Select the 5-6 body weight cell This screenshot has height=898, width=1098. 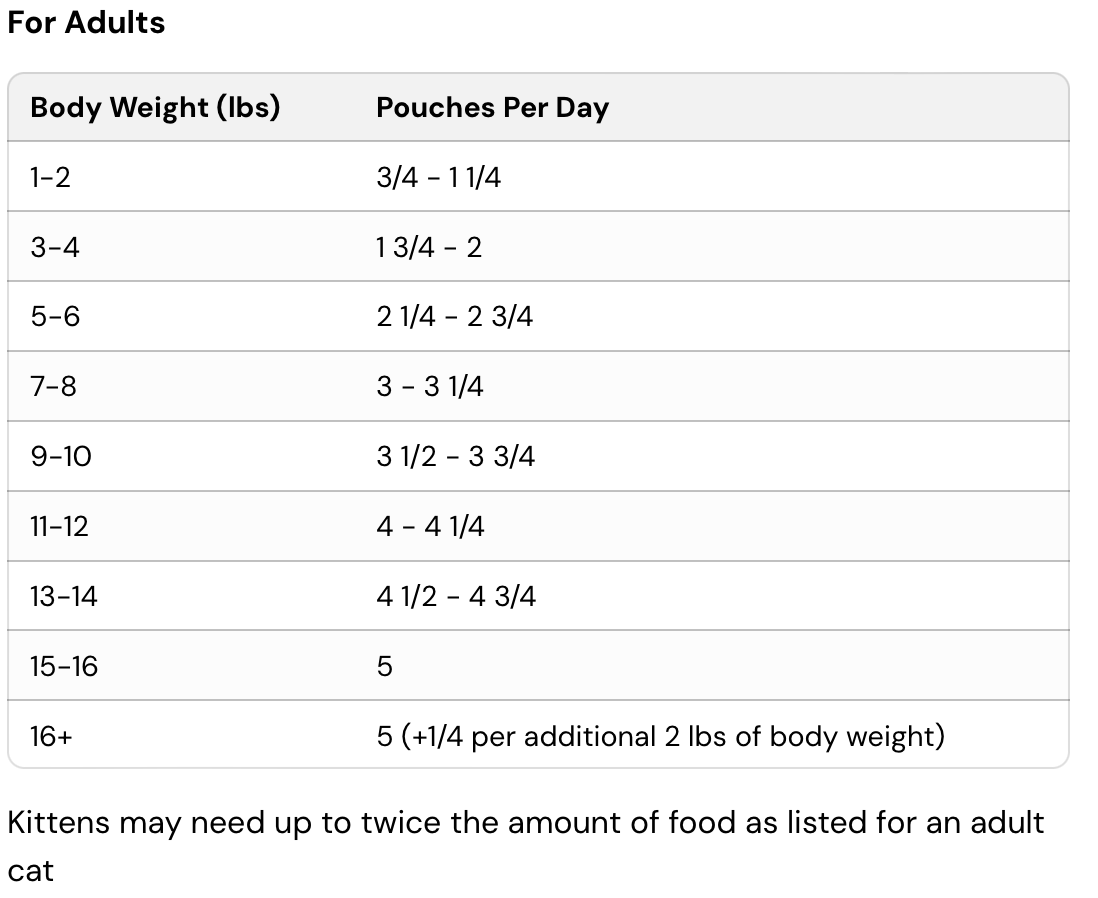(55, 317)
